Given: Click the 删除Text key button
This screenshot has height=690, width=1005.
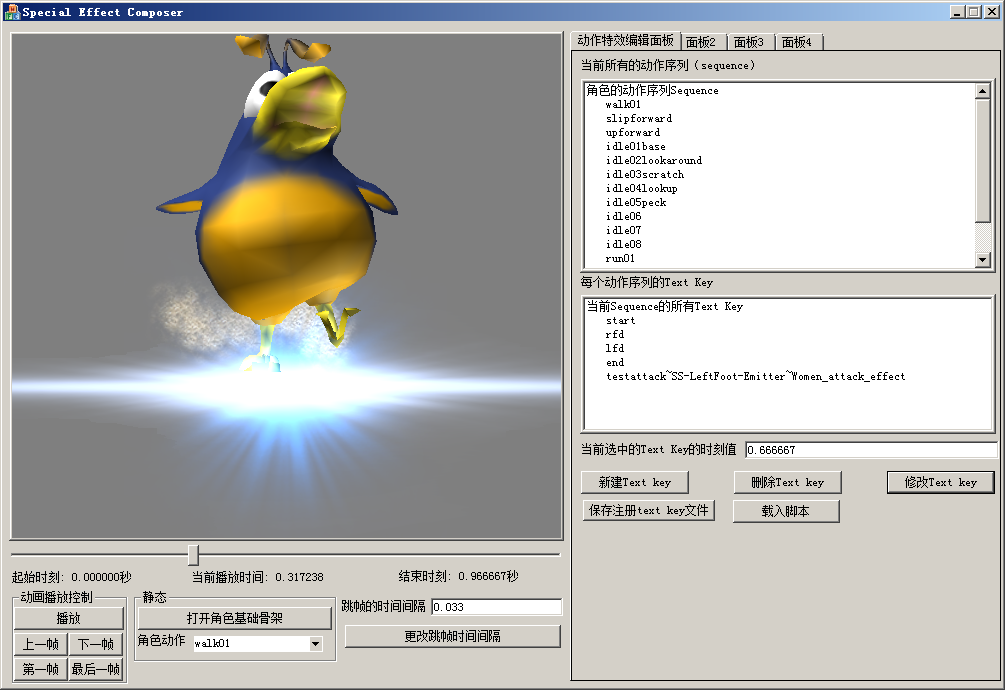Looking at the screenshot, I should point(787,482).
